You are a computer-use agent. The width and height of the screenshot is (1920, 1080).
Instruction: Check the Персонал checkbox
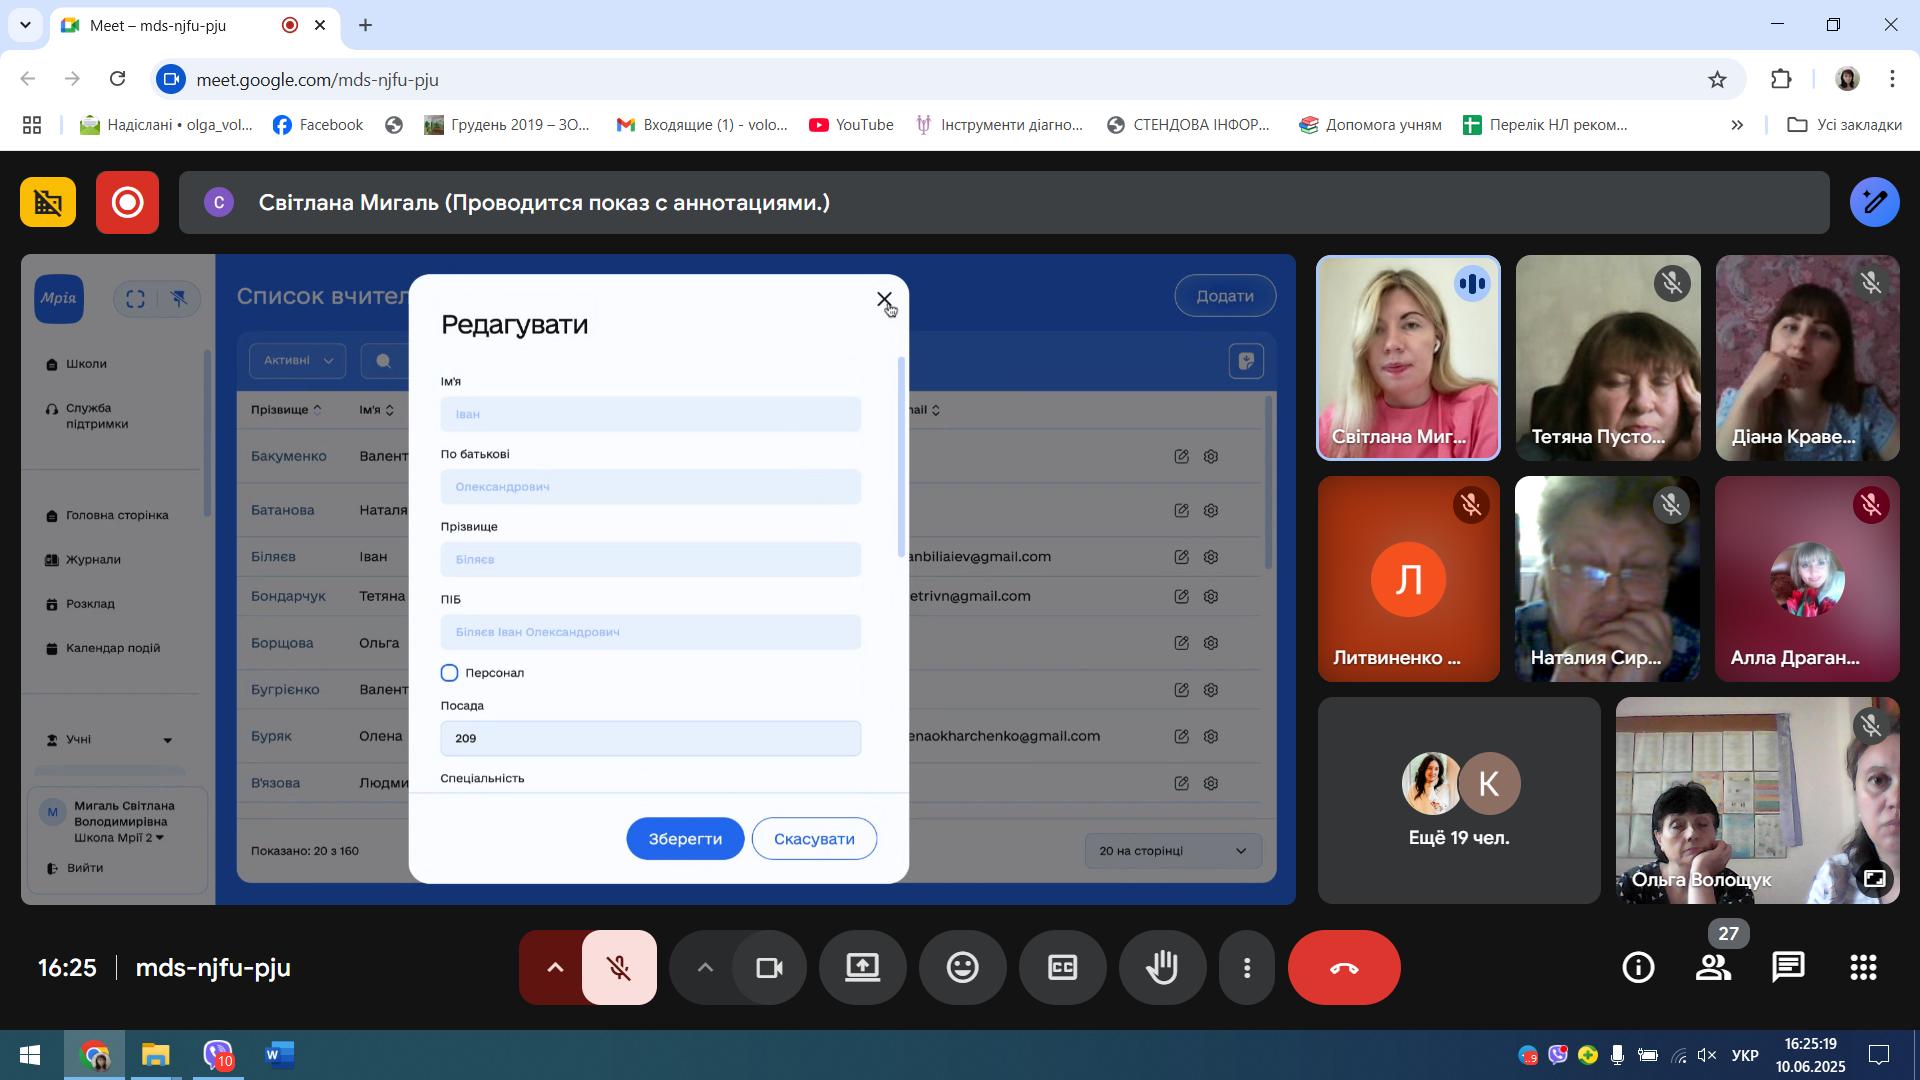pyautogui.click(x=450, y=673)
